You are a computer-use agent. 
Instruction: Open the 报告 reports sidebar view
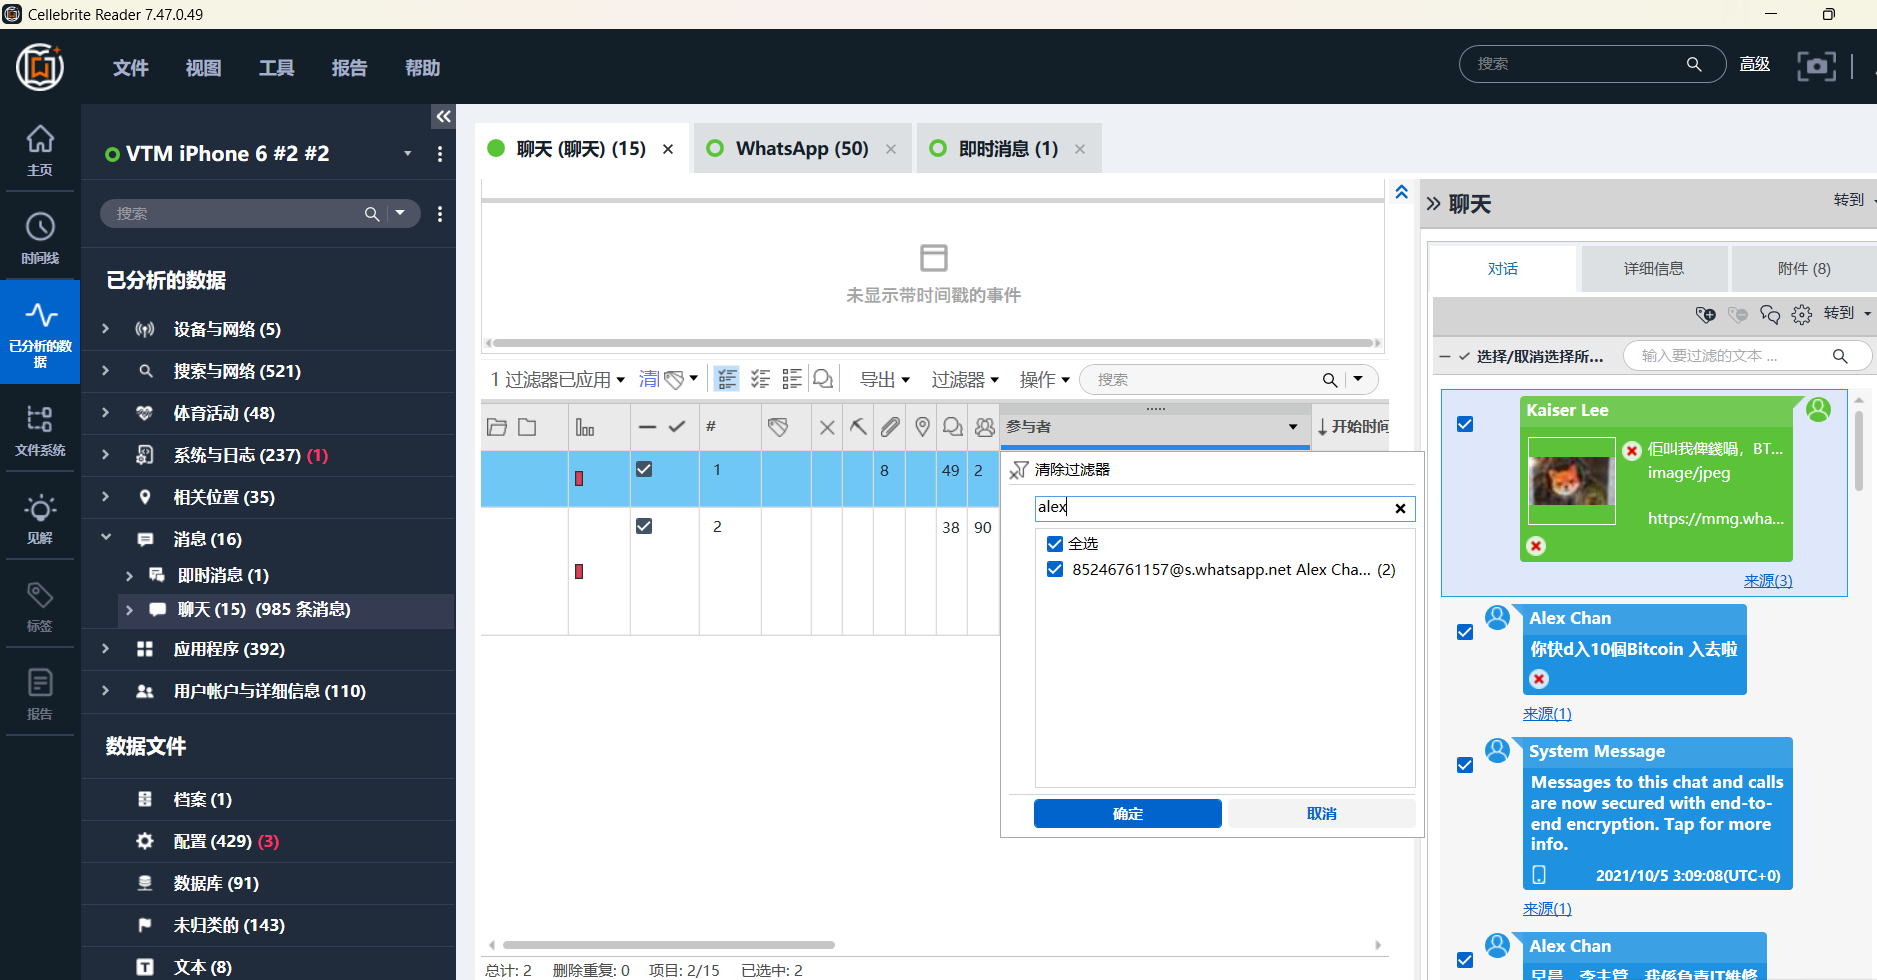click(40, 694)
